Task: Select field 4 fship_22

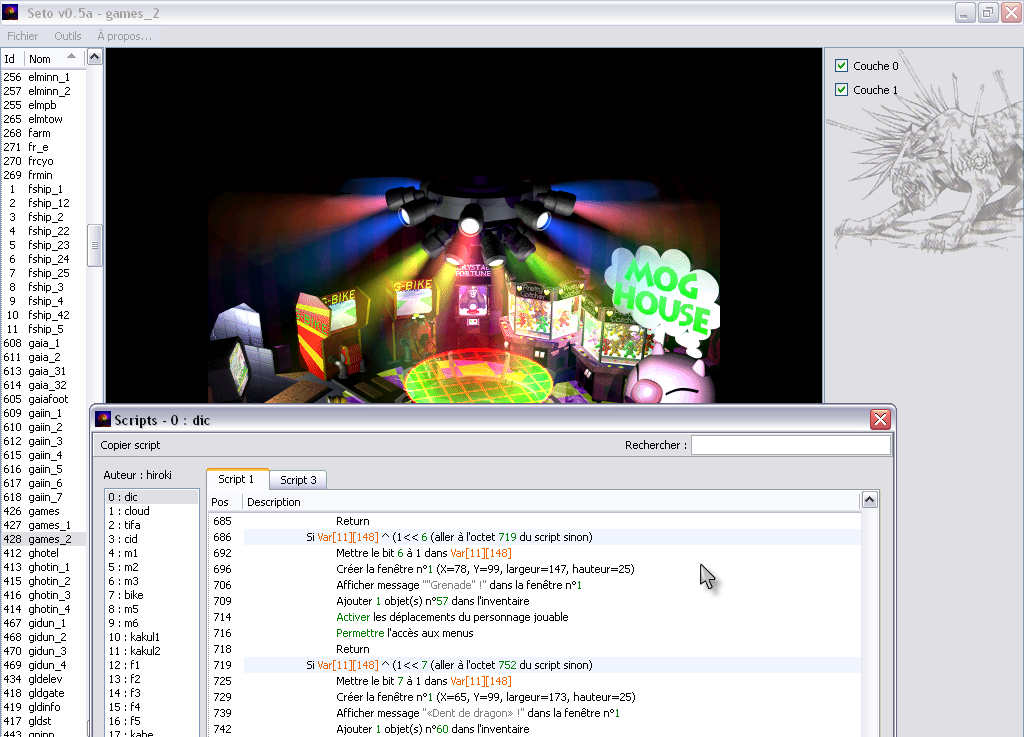Action: pos(43,231)
